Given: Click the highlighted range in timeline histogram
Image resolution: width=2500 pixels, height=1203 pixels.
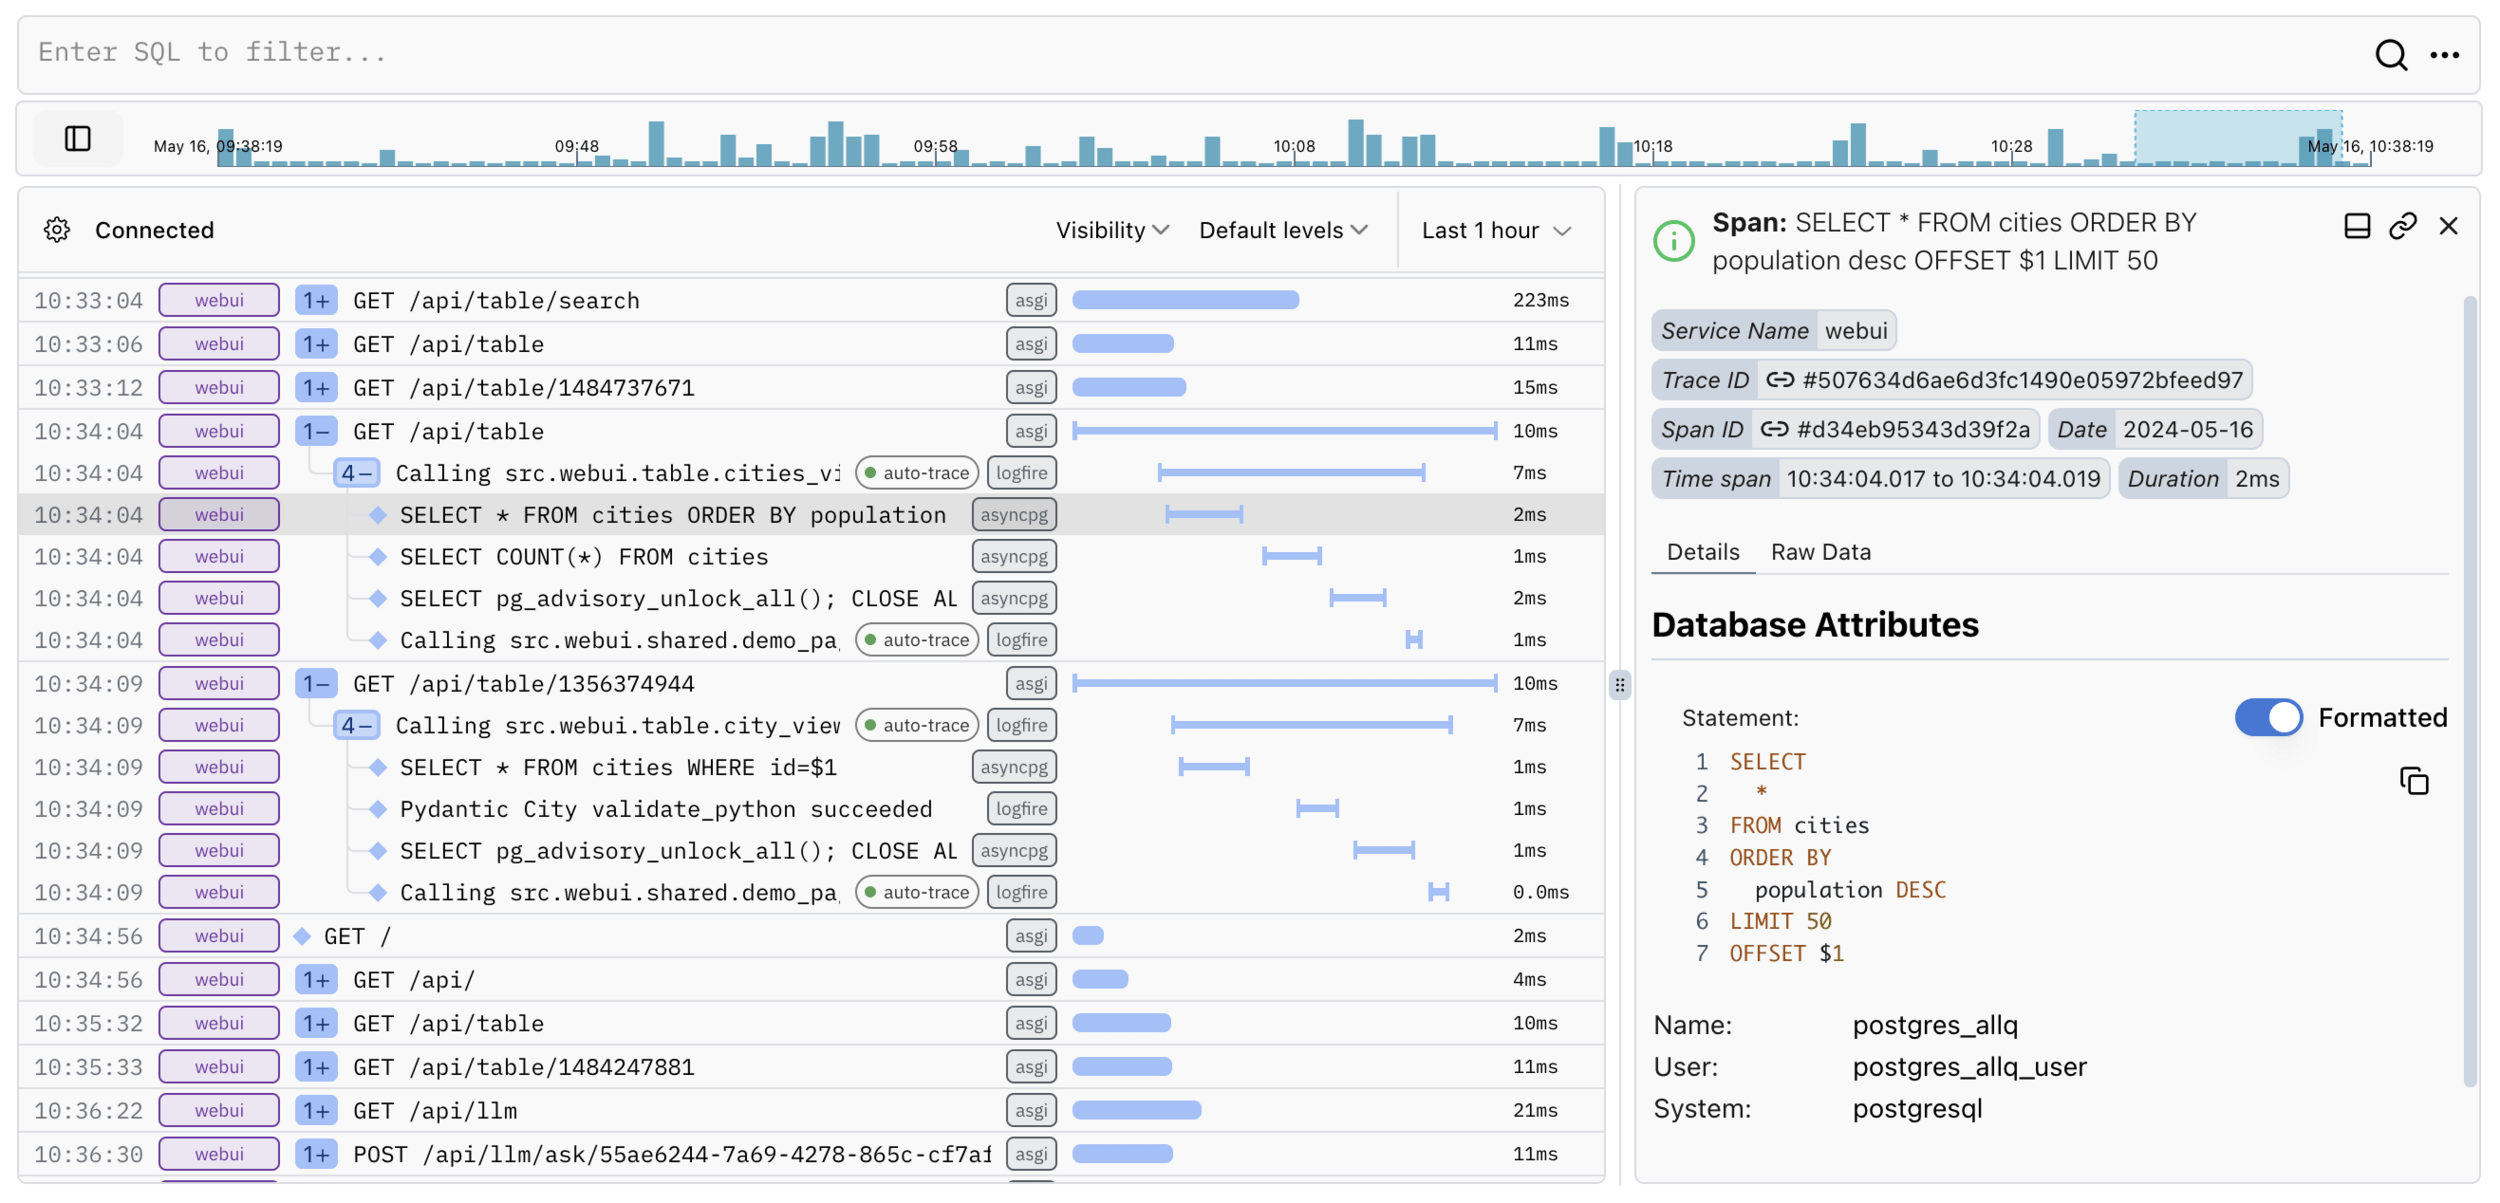Looking at the screenshot, I should [2237, 138].
